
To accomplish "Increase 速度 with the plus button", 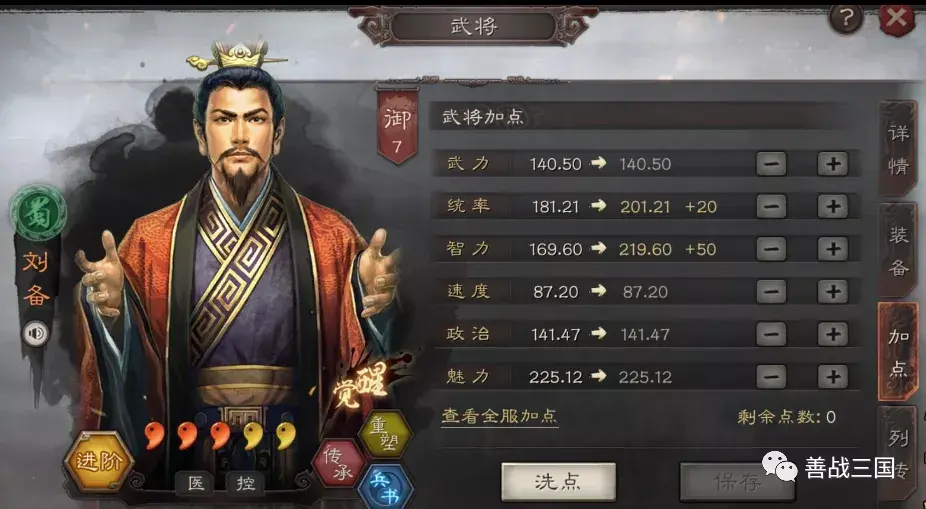I will tap(833, 292).
